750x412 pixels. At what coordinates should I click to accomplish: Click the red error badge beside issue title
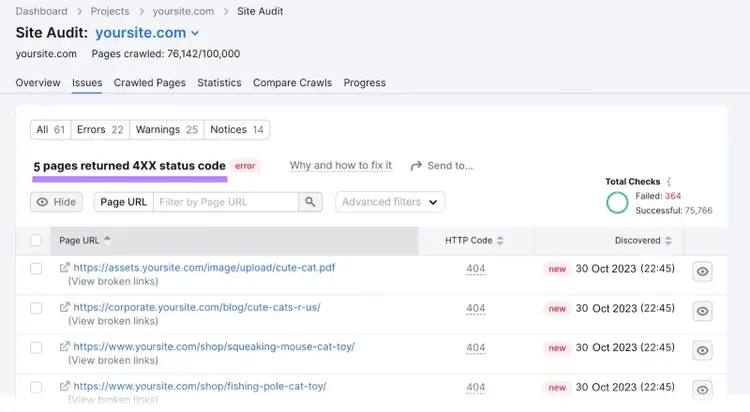tap(245, 166)
